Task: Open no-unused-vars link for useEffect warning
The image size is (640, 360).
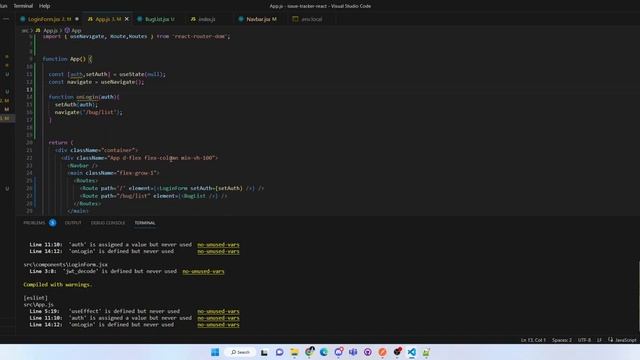Action: pyautogui.click(x=218, y=311)
